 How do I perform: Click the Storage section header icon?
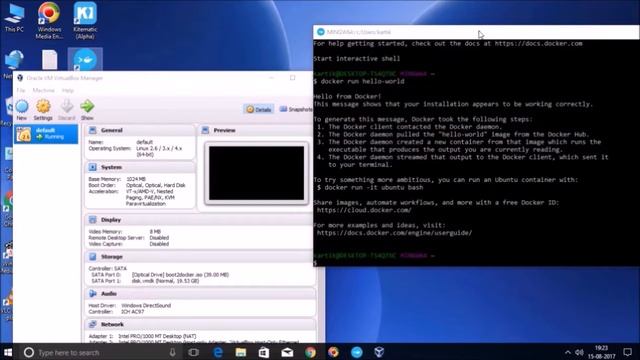93,257
